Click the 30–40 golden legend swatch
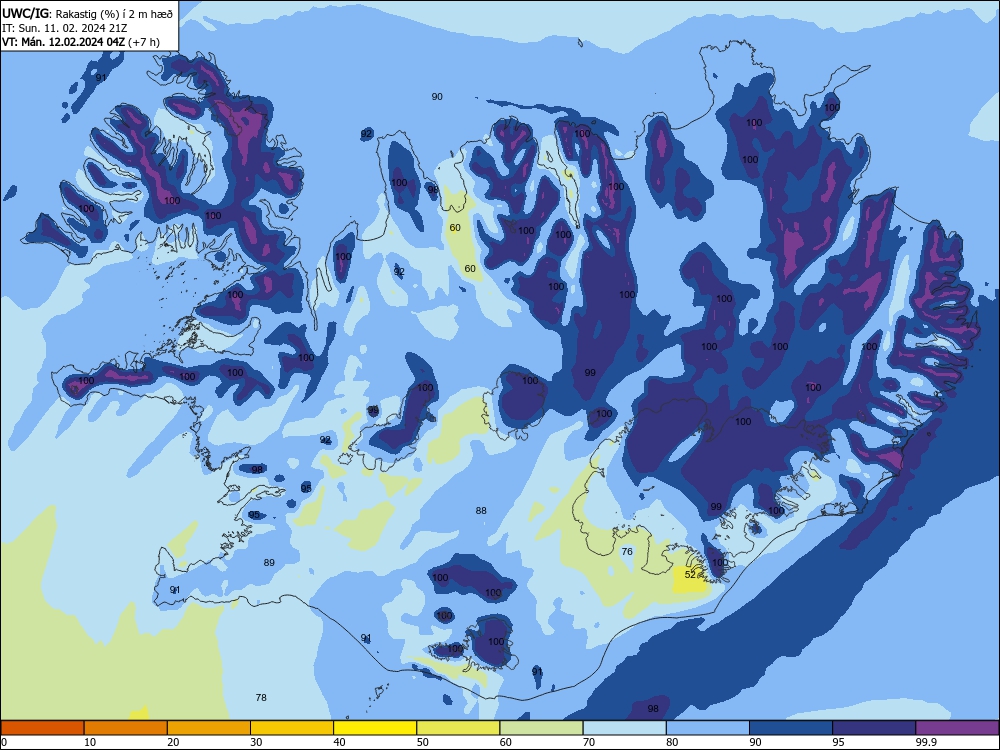The width and height of the screenshot is (1000, 750). point(292,728)
